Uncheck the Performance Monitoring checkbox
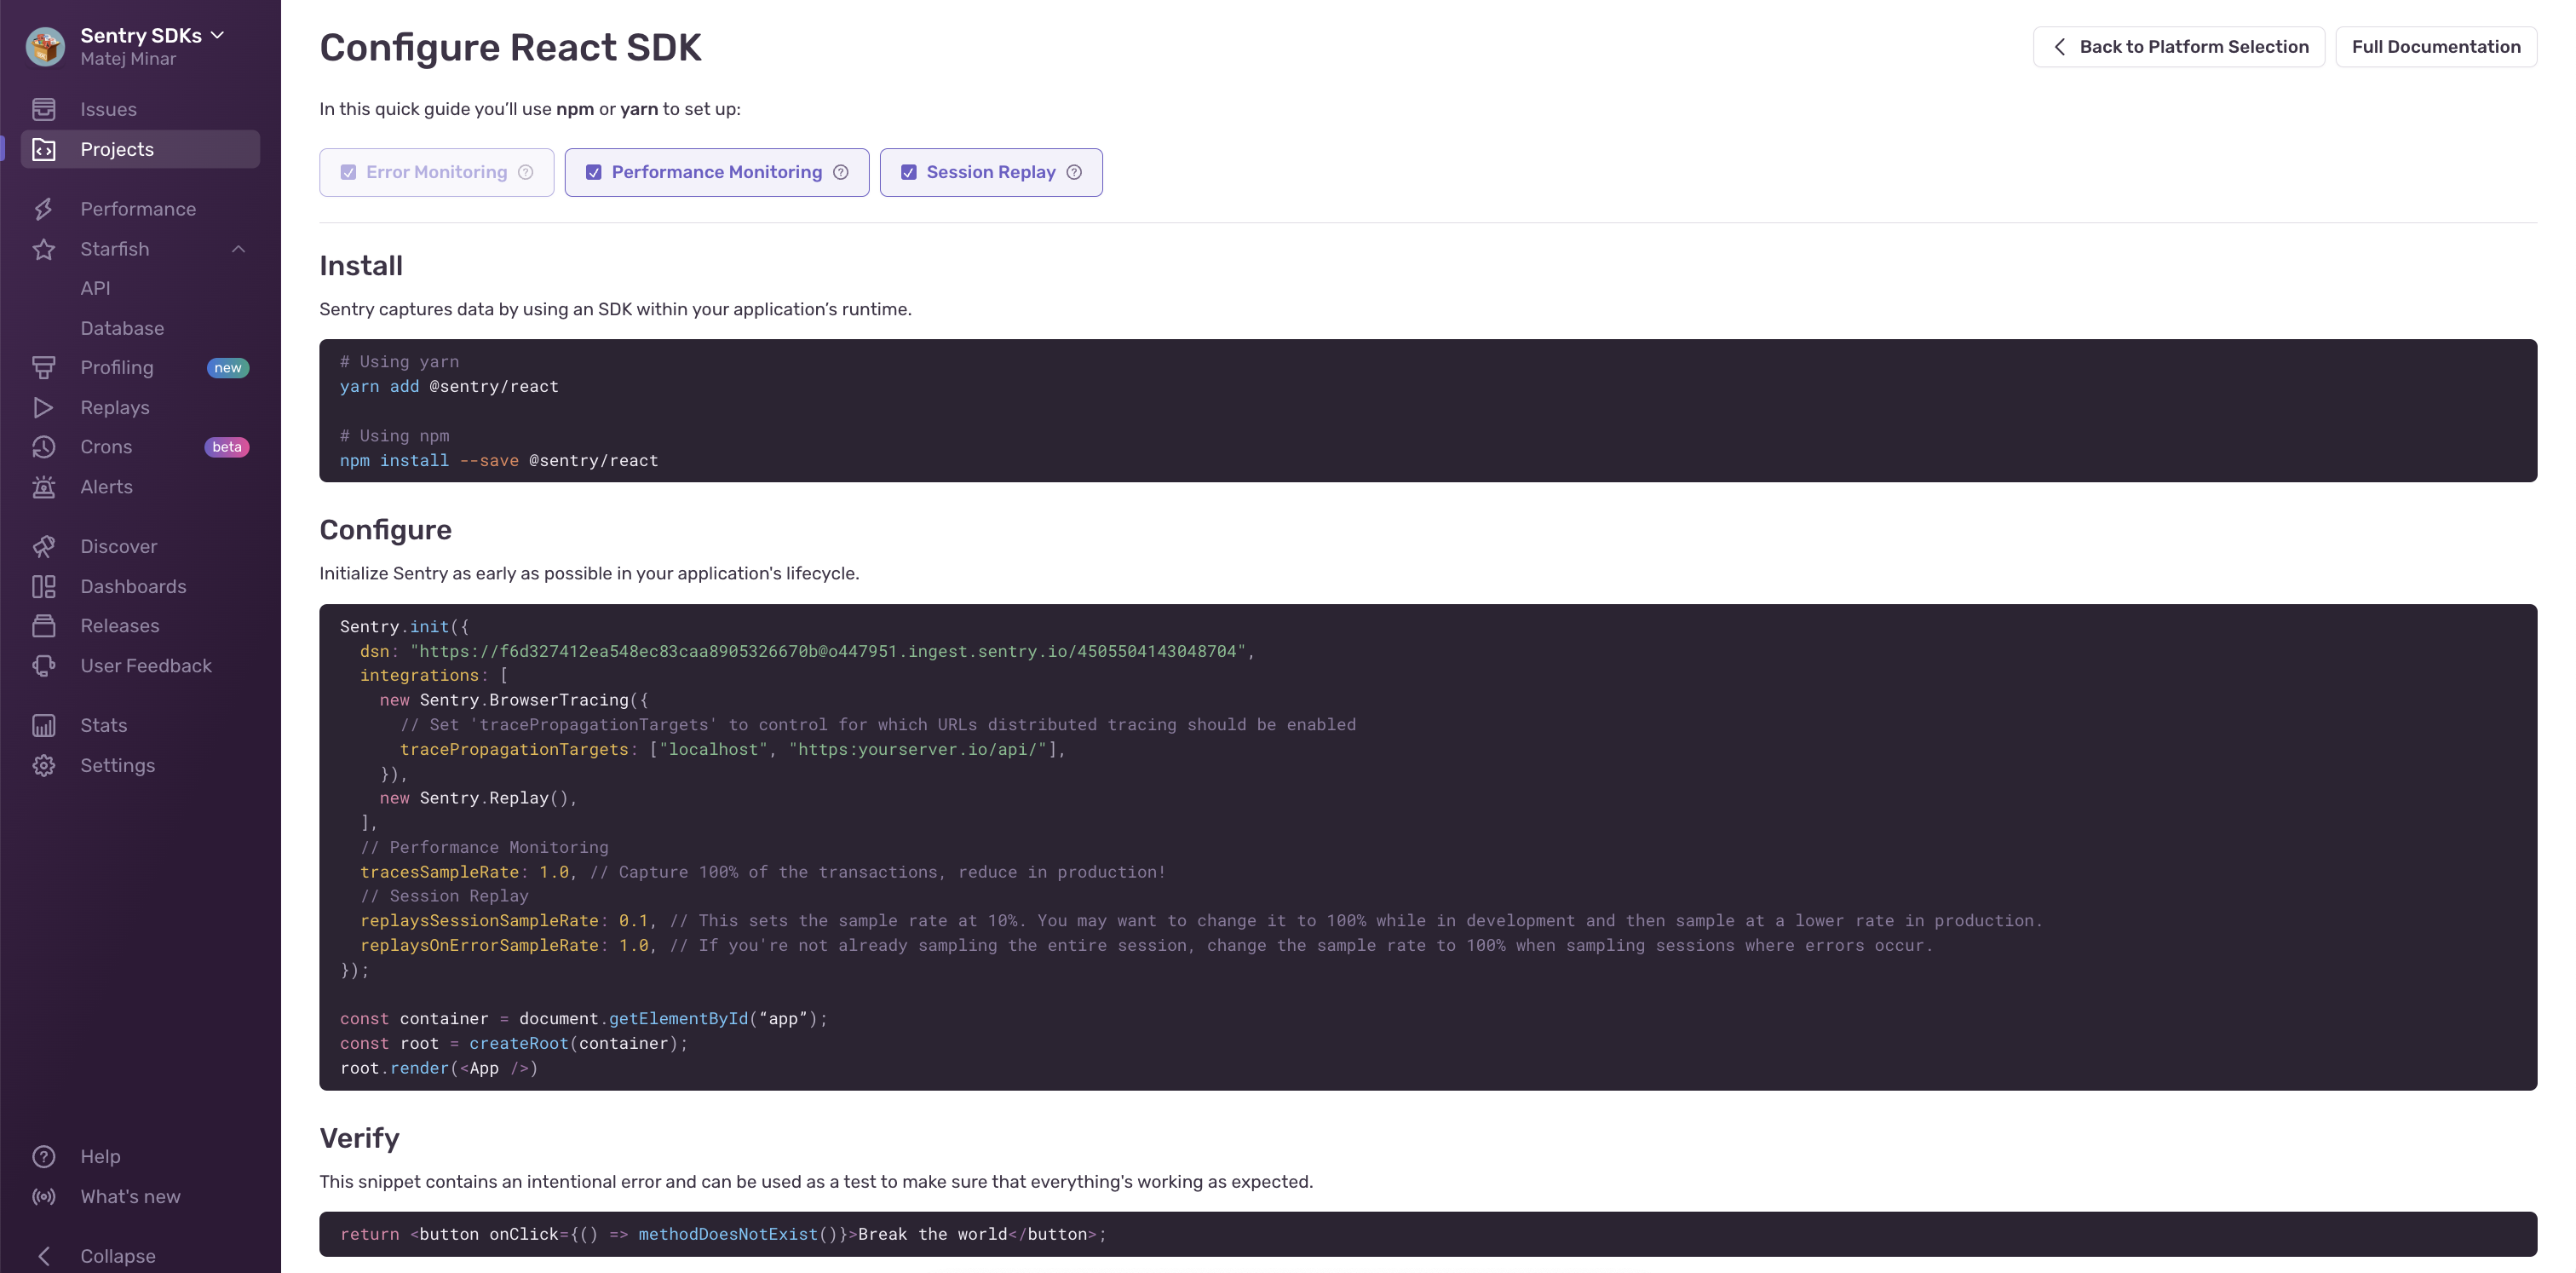The height and width of the screenshot is (1273, 2576). (594, 172)
